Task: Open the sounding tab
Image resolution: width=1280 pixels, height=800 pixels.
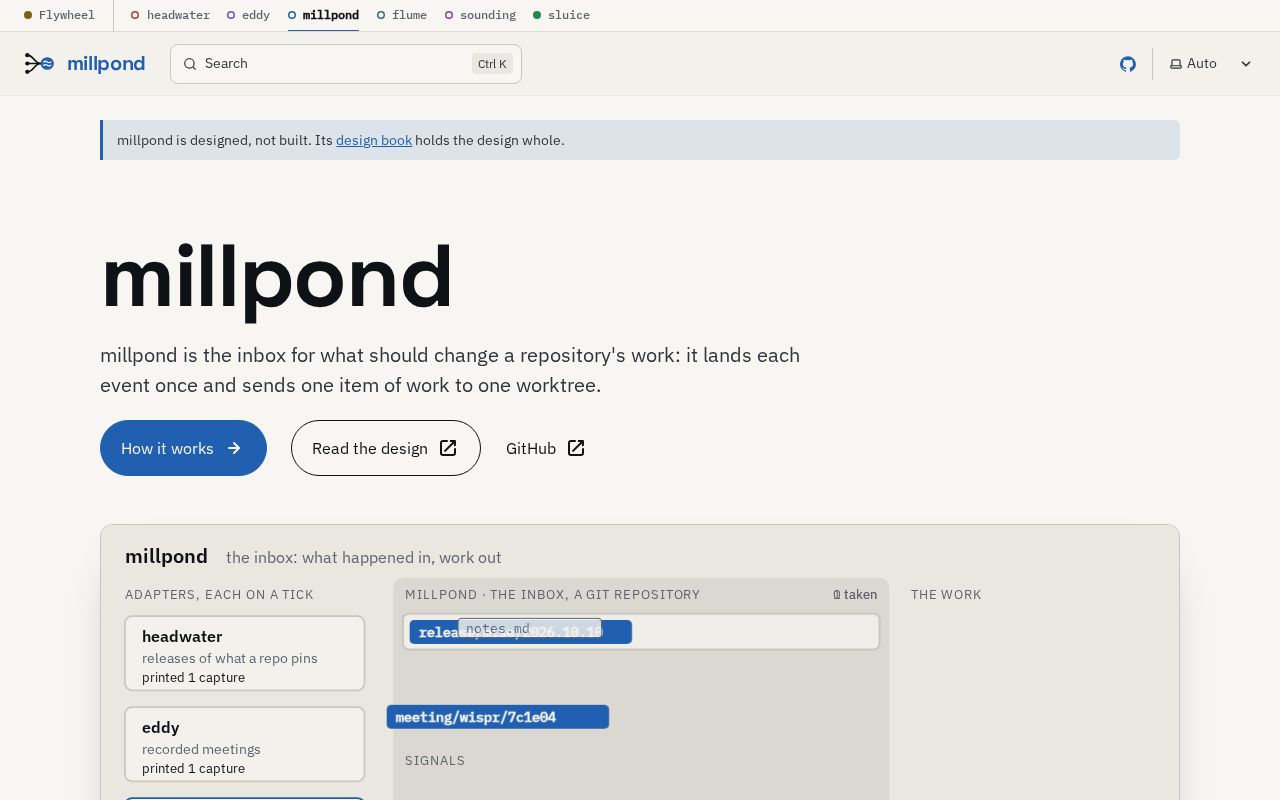Action: 480,15
